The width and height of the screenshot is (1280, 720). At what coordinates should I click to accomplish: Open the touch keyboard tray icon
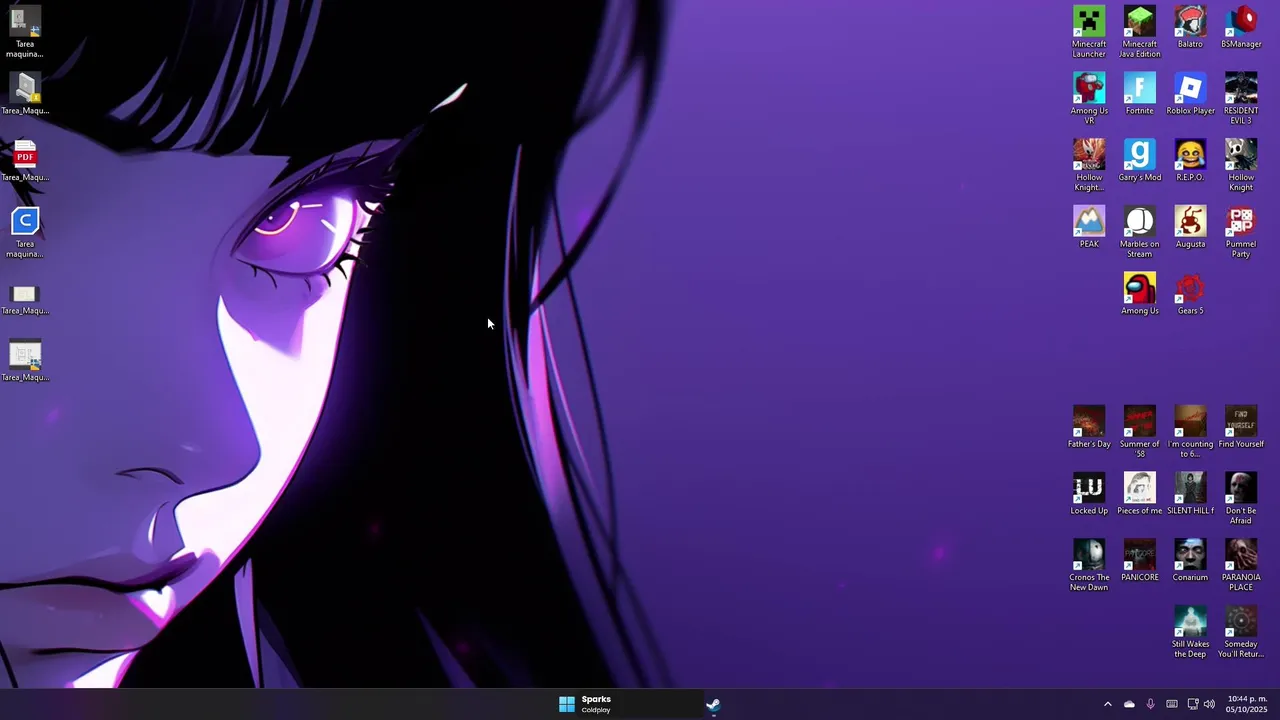1172,704
